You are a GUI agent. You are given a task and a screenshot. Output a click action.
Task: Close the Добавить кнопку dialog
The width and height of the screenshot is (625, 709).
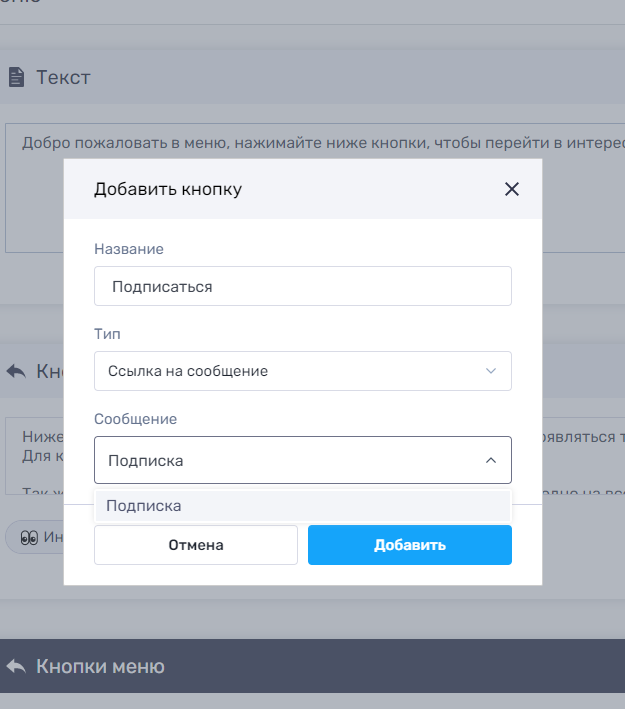click(x=512, y=189)
